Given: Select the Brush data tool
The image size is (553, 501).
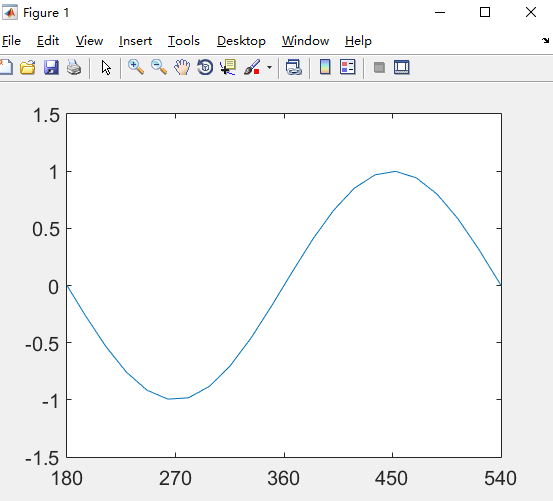Looking at the screenshot, I should point(252,67).
